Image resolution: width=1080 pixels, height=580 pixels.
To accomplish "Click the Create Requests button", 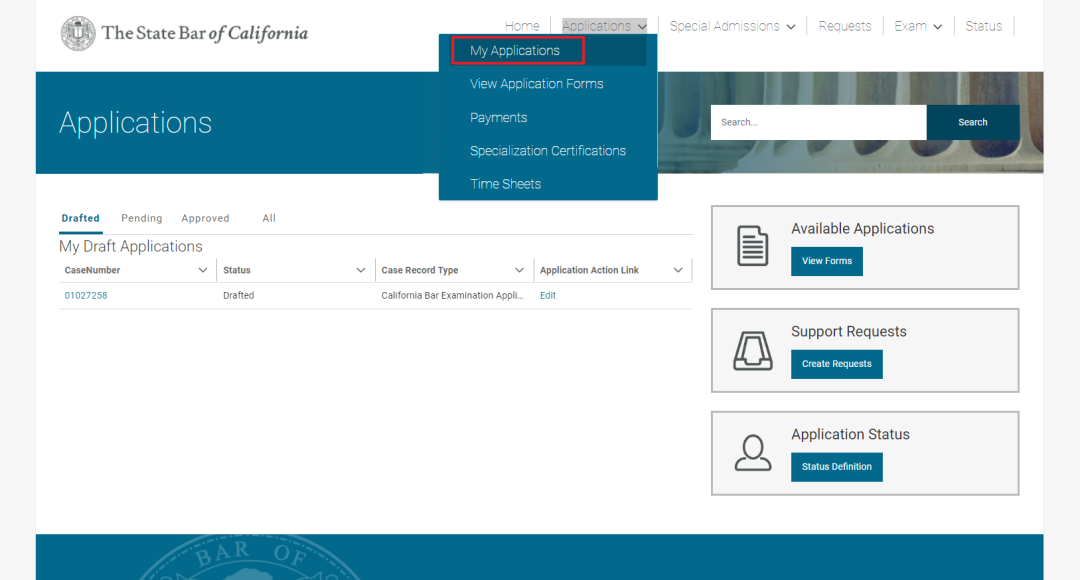I will [x=836, y=364].
